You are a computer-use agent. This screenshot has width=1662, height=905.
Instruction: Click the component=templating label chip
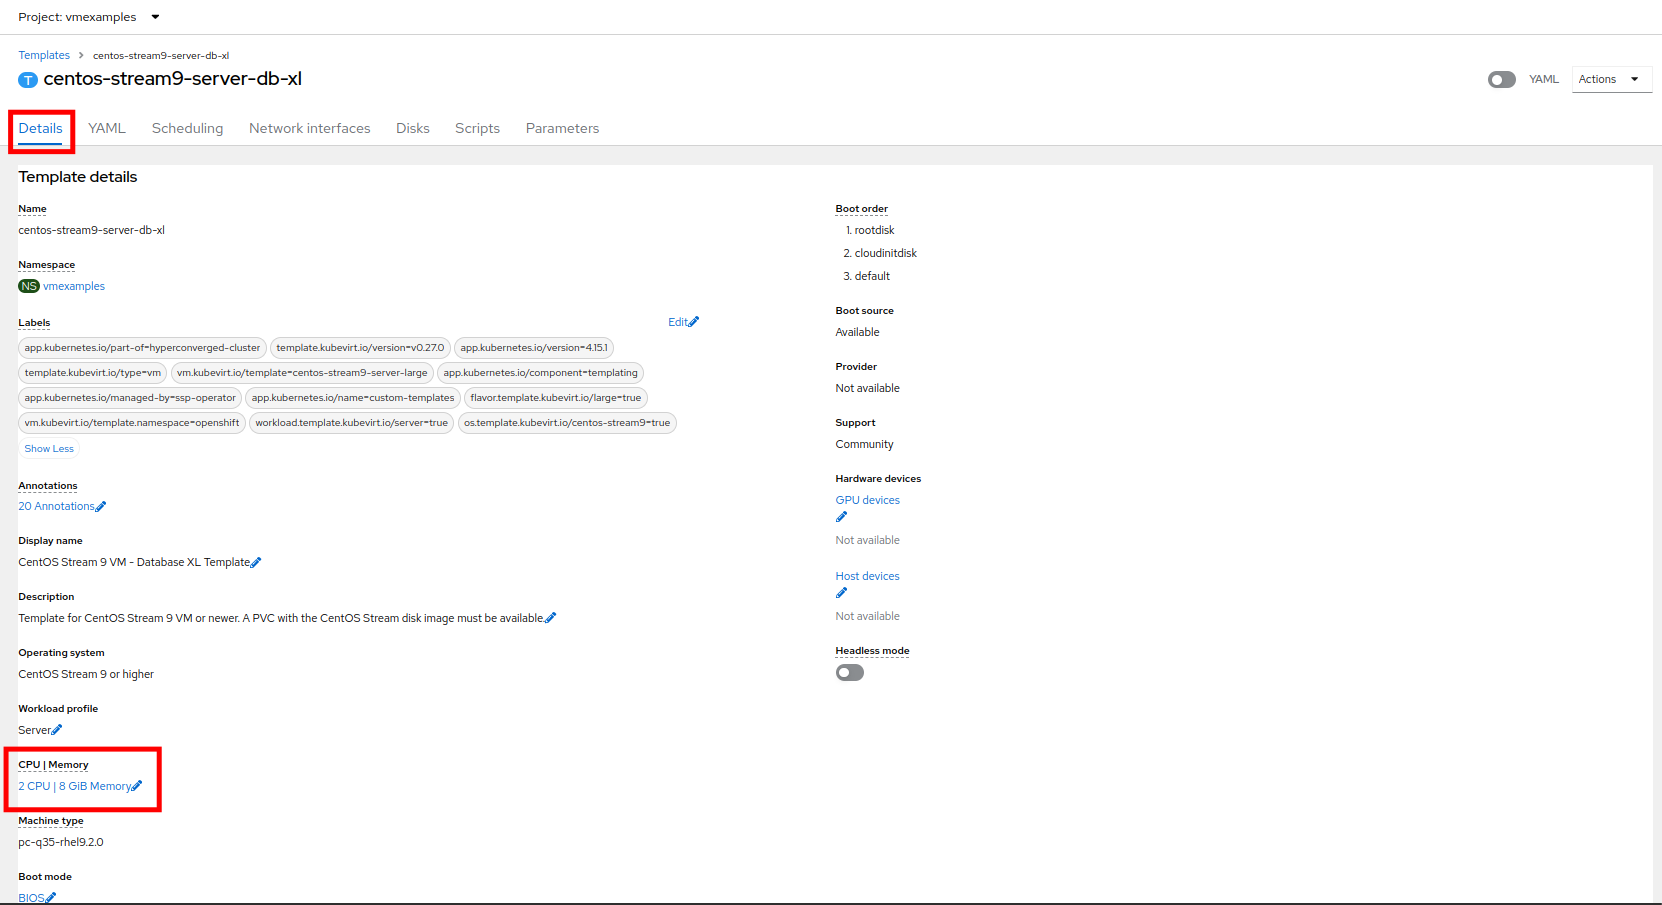tap(540, 373)
